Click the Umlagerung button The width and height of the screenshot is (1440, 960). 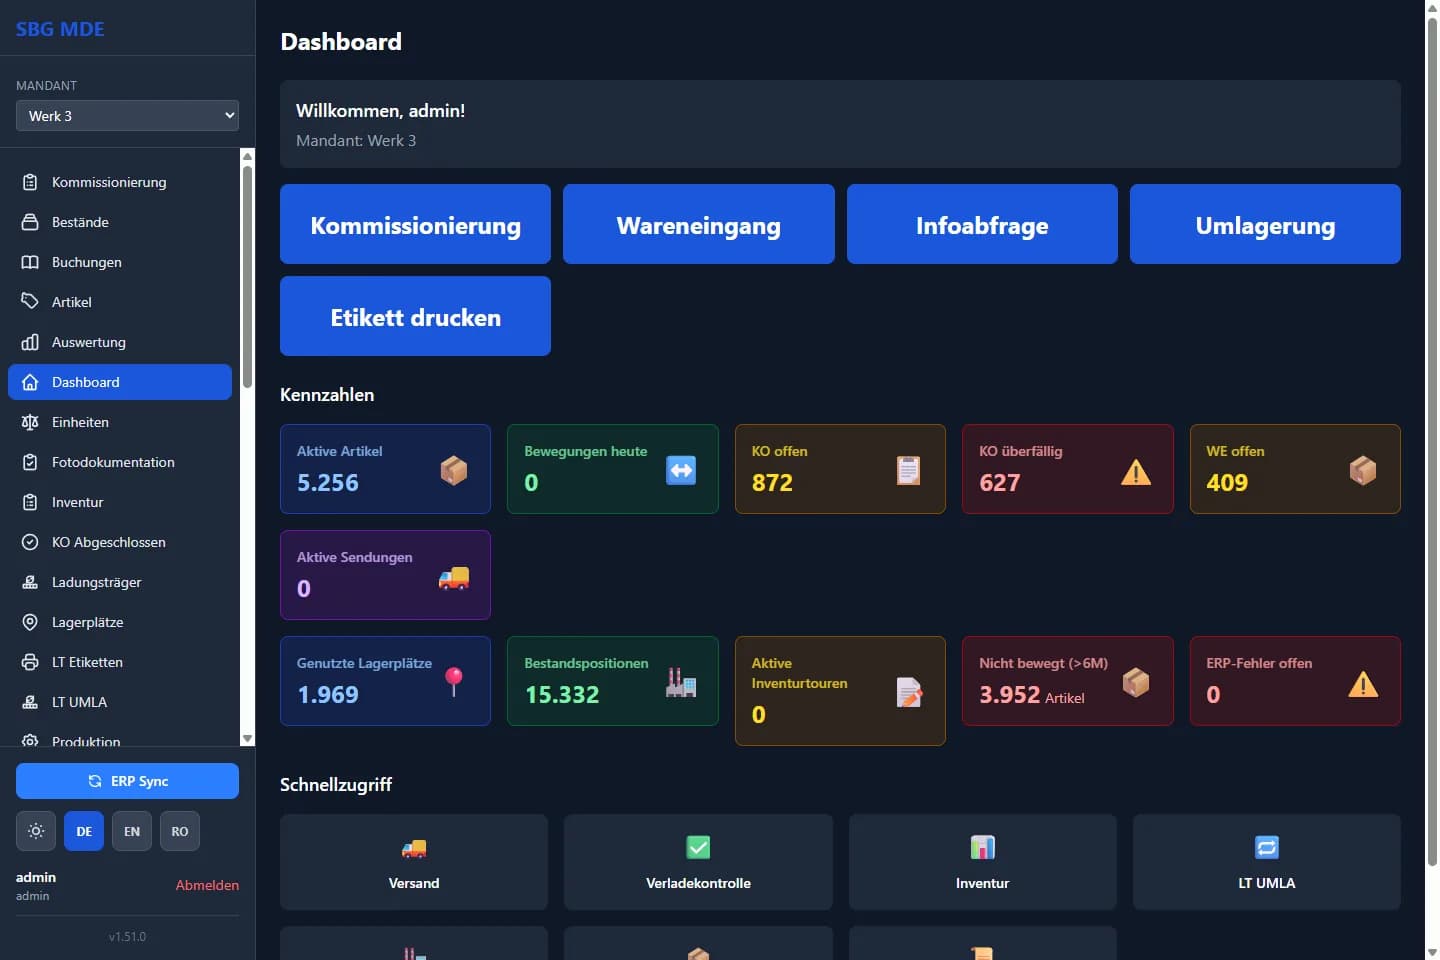tap(1265, 224)
